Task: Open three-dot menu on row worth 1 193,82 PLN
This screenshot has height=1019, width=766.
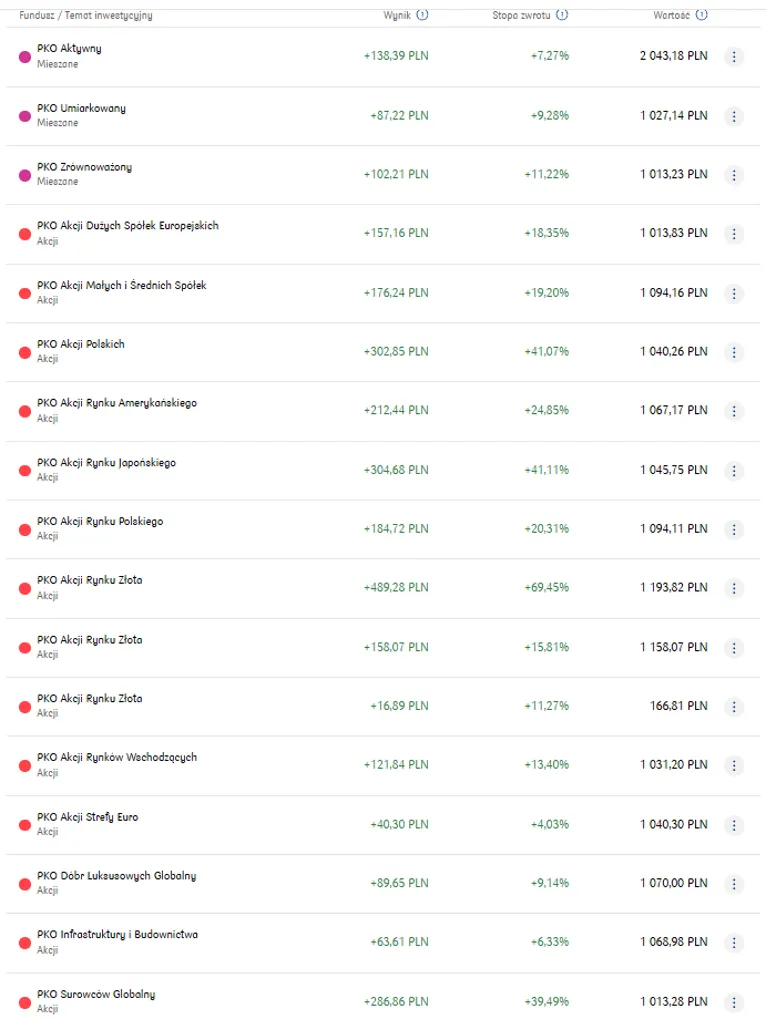Action: click(734, 588)
